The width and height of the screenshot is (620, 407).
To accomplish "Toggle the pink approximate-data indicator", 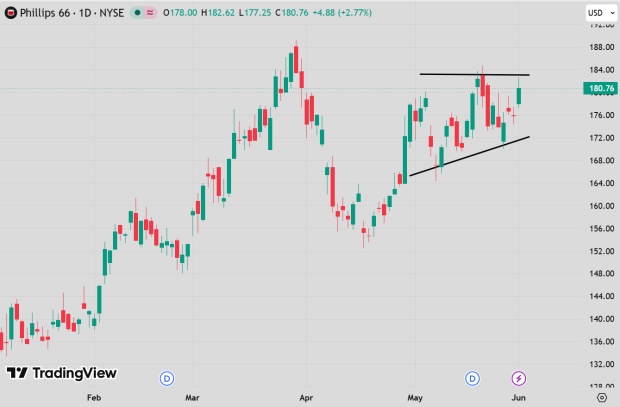I will 150,13.
